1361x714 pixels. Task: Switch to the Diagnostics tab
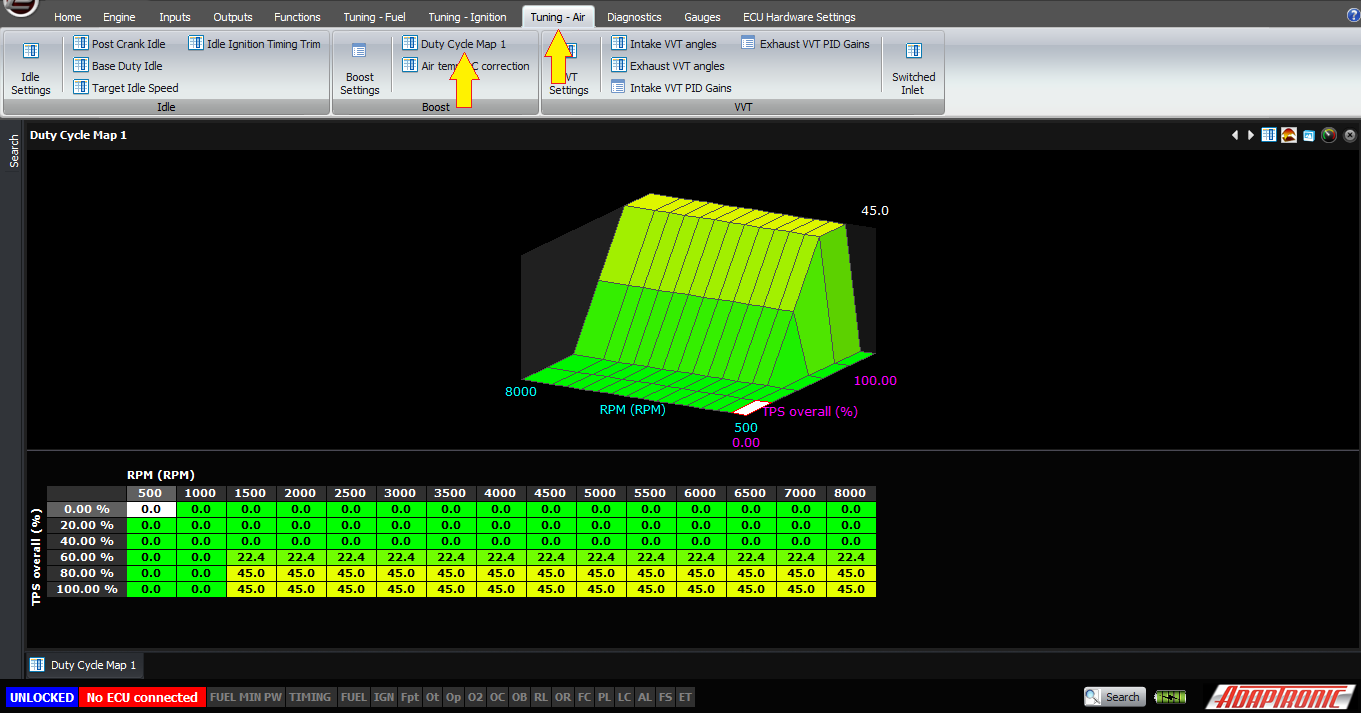tap(634, 17)
